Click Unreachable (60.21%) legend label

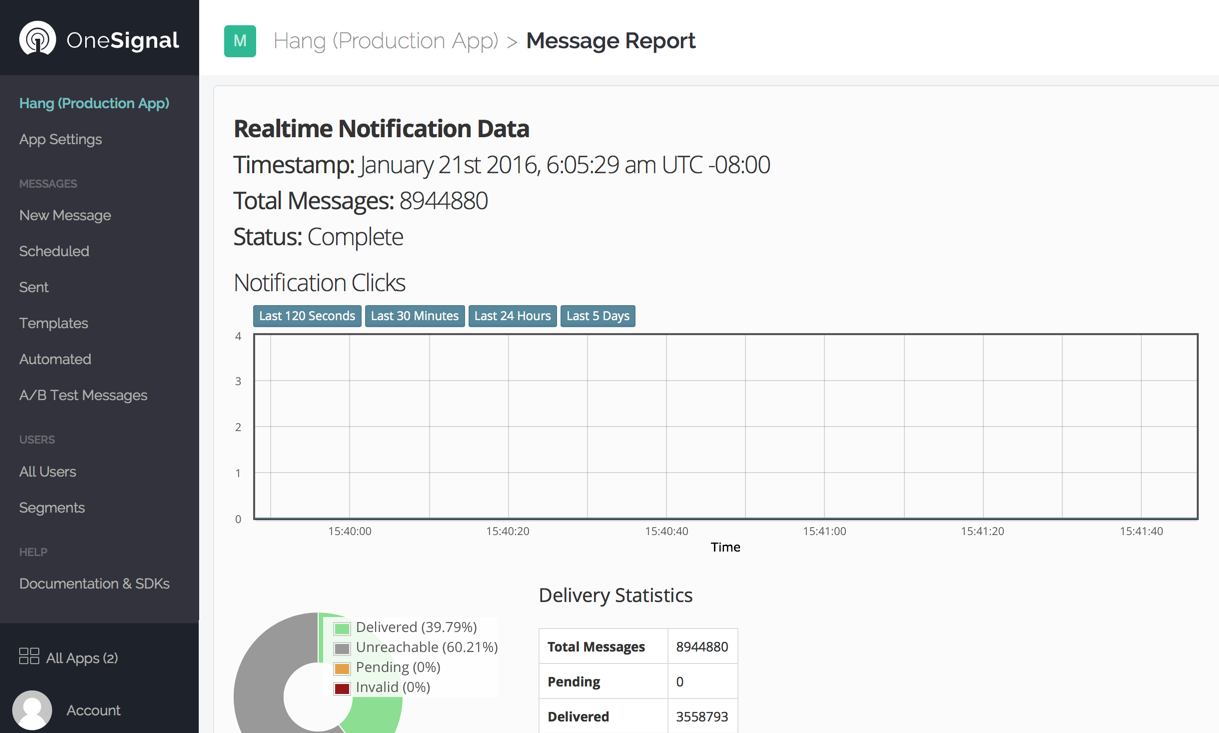pos(427,647)
